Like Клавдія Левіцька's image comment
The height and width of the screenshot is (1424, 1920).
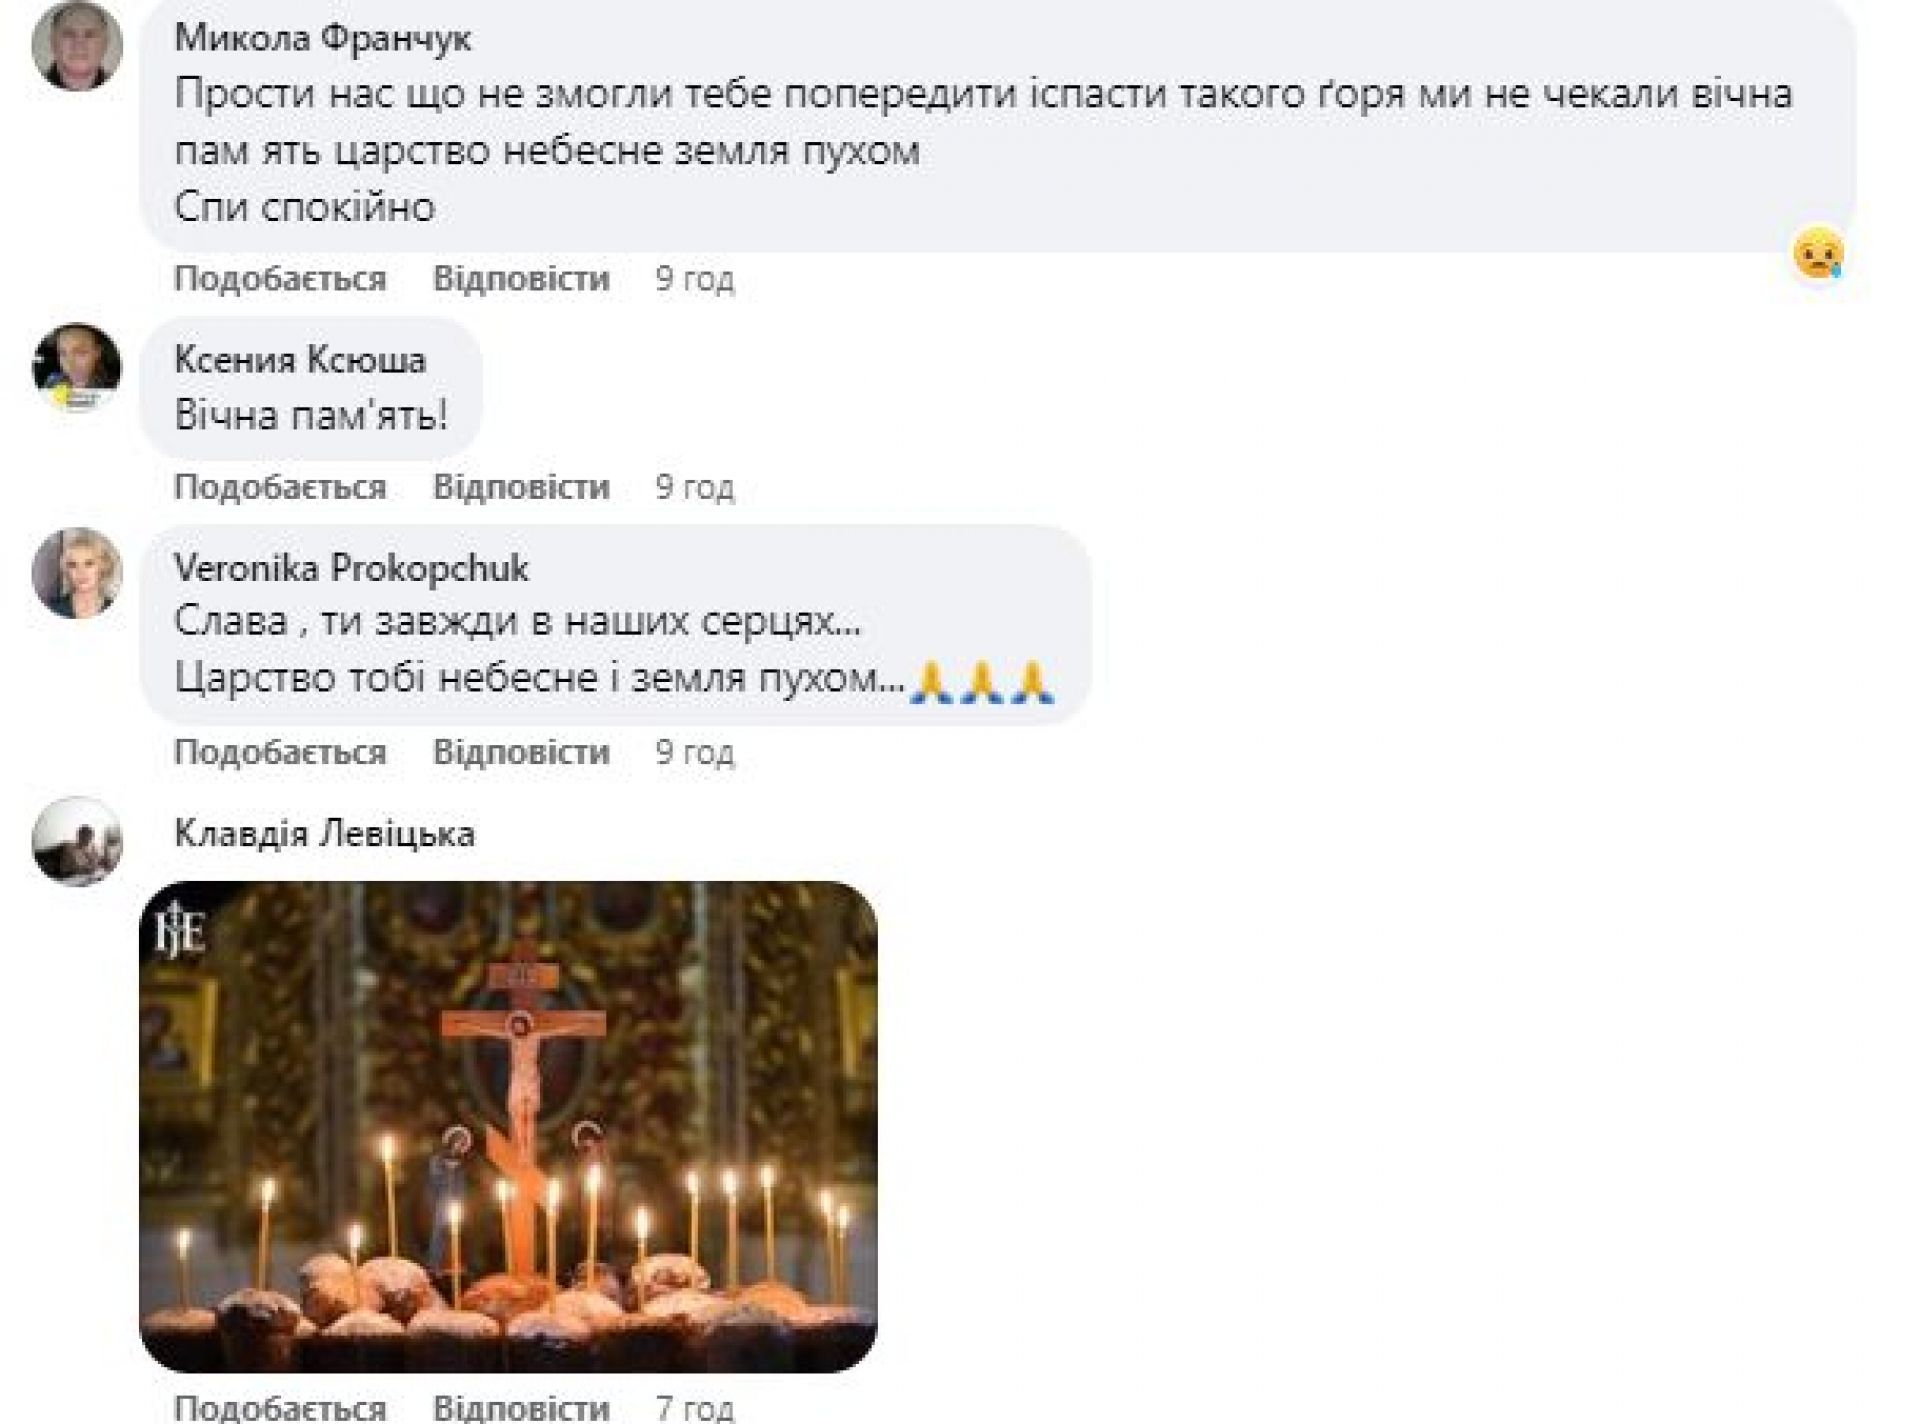(280, 1408)
